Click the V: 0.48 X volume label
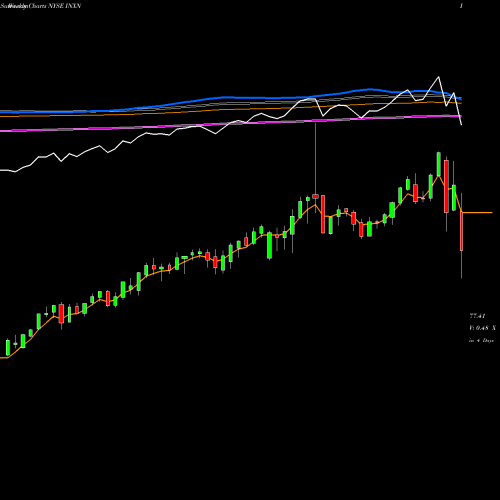 pyautogui.click(x=482, y=328)
